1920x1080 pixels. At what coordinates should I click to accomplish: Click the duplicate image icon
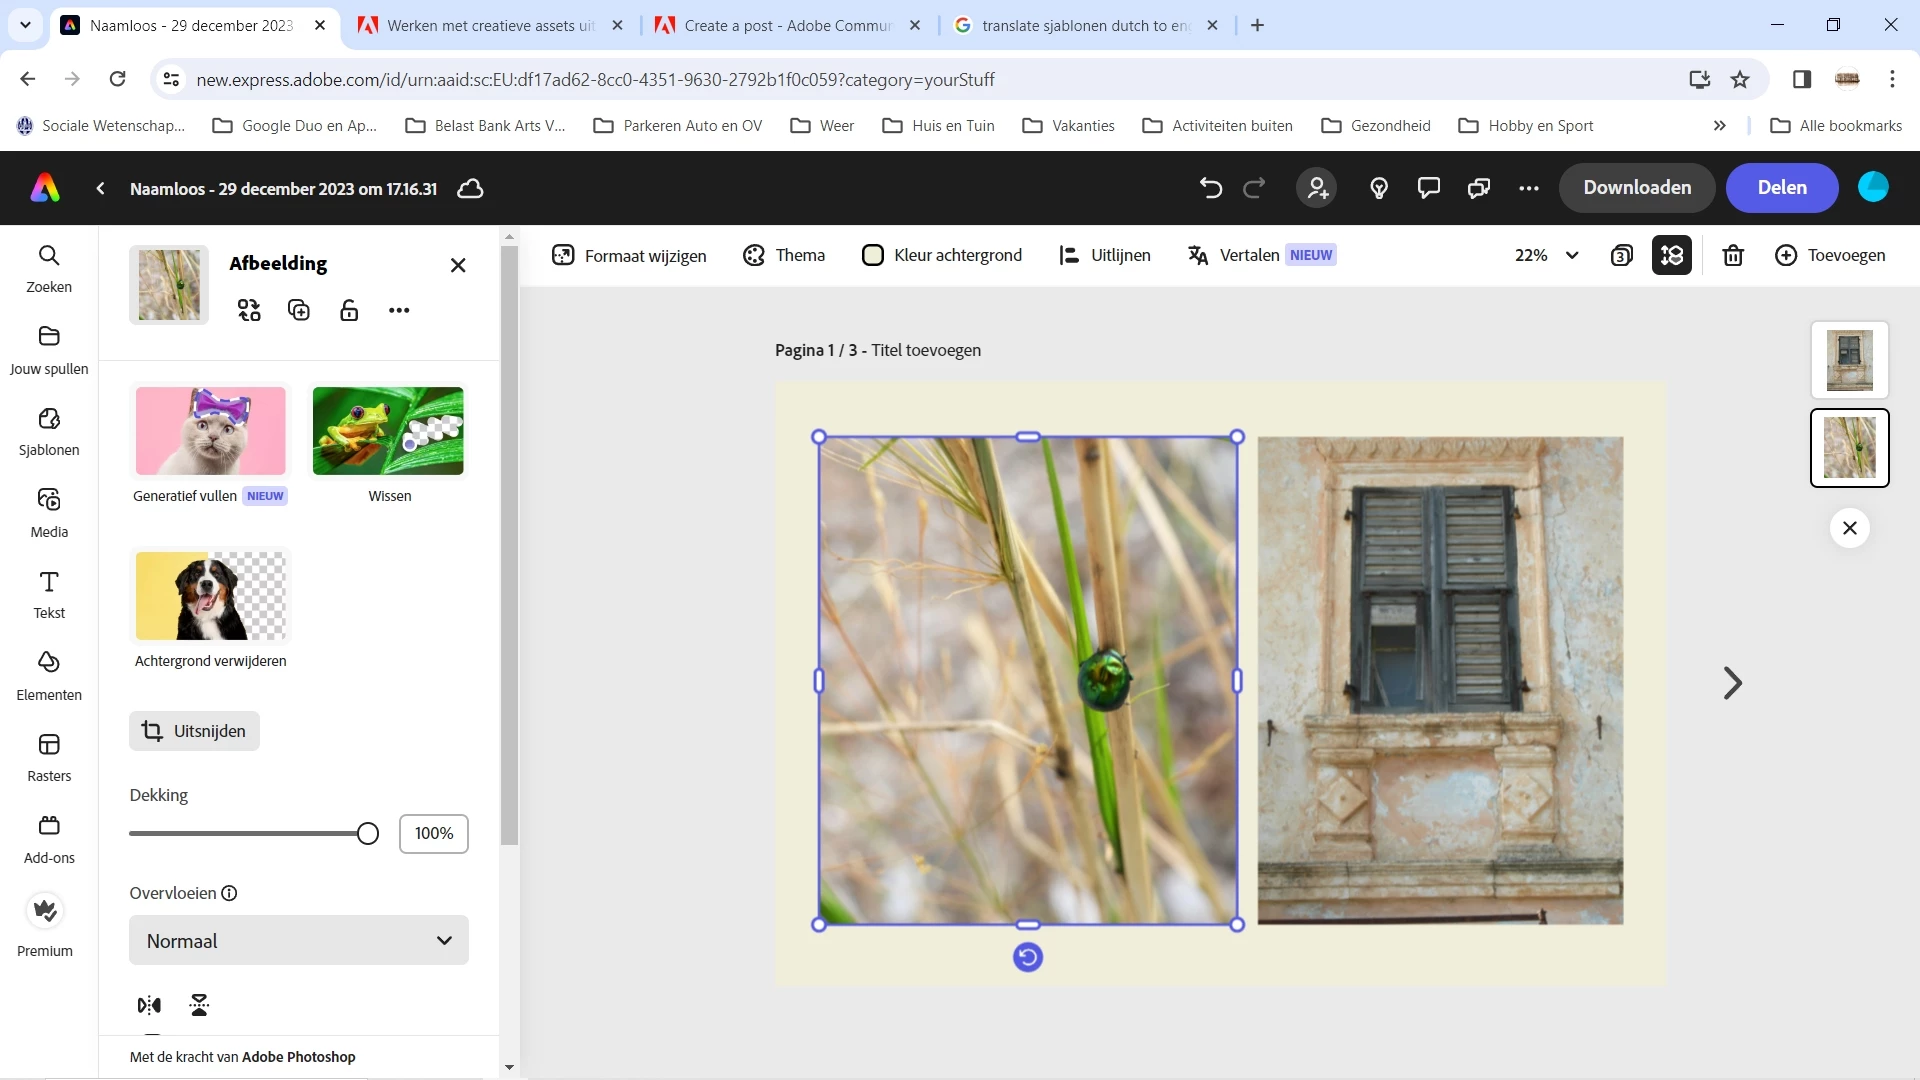299,310
